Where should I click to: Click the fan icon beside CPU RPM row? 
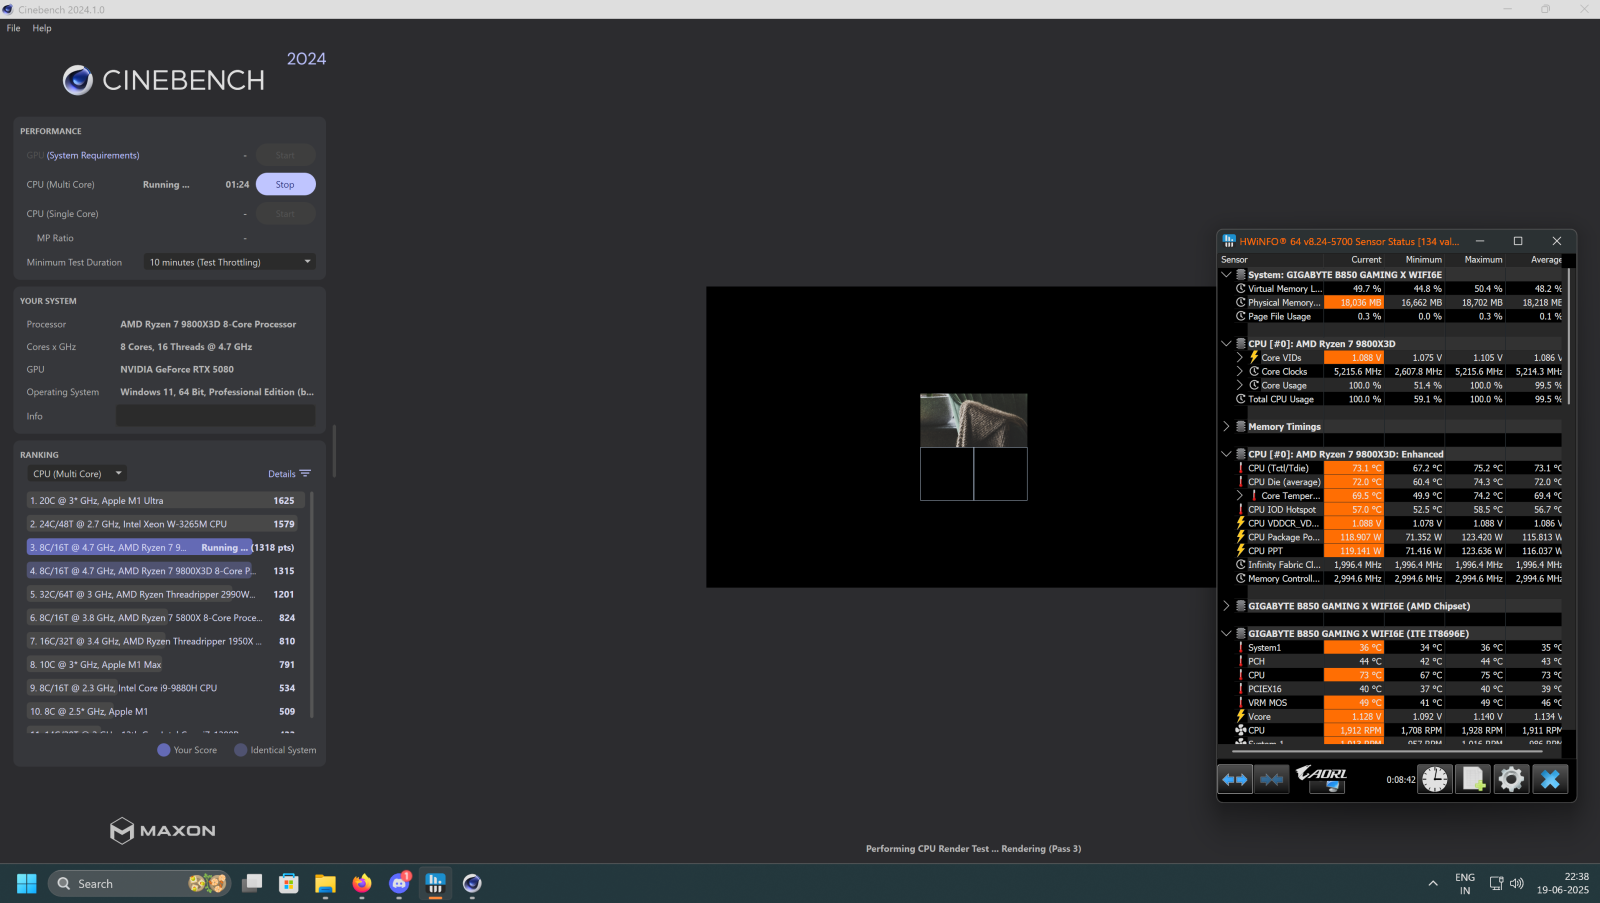click(x=1241, y=731)
